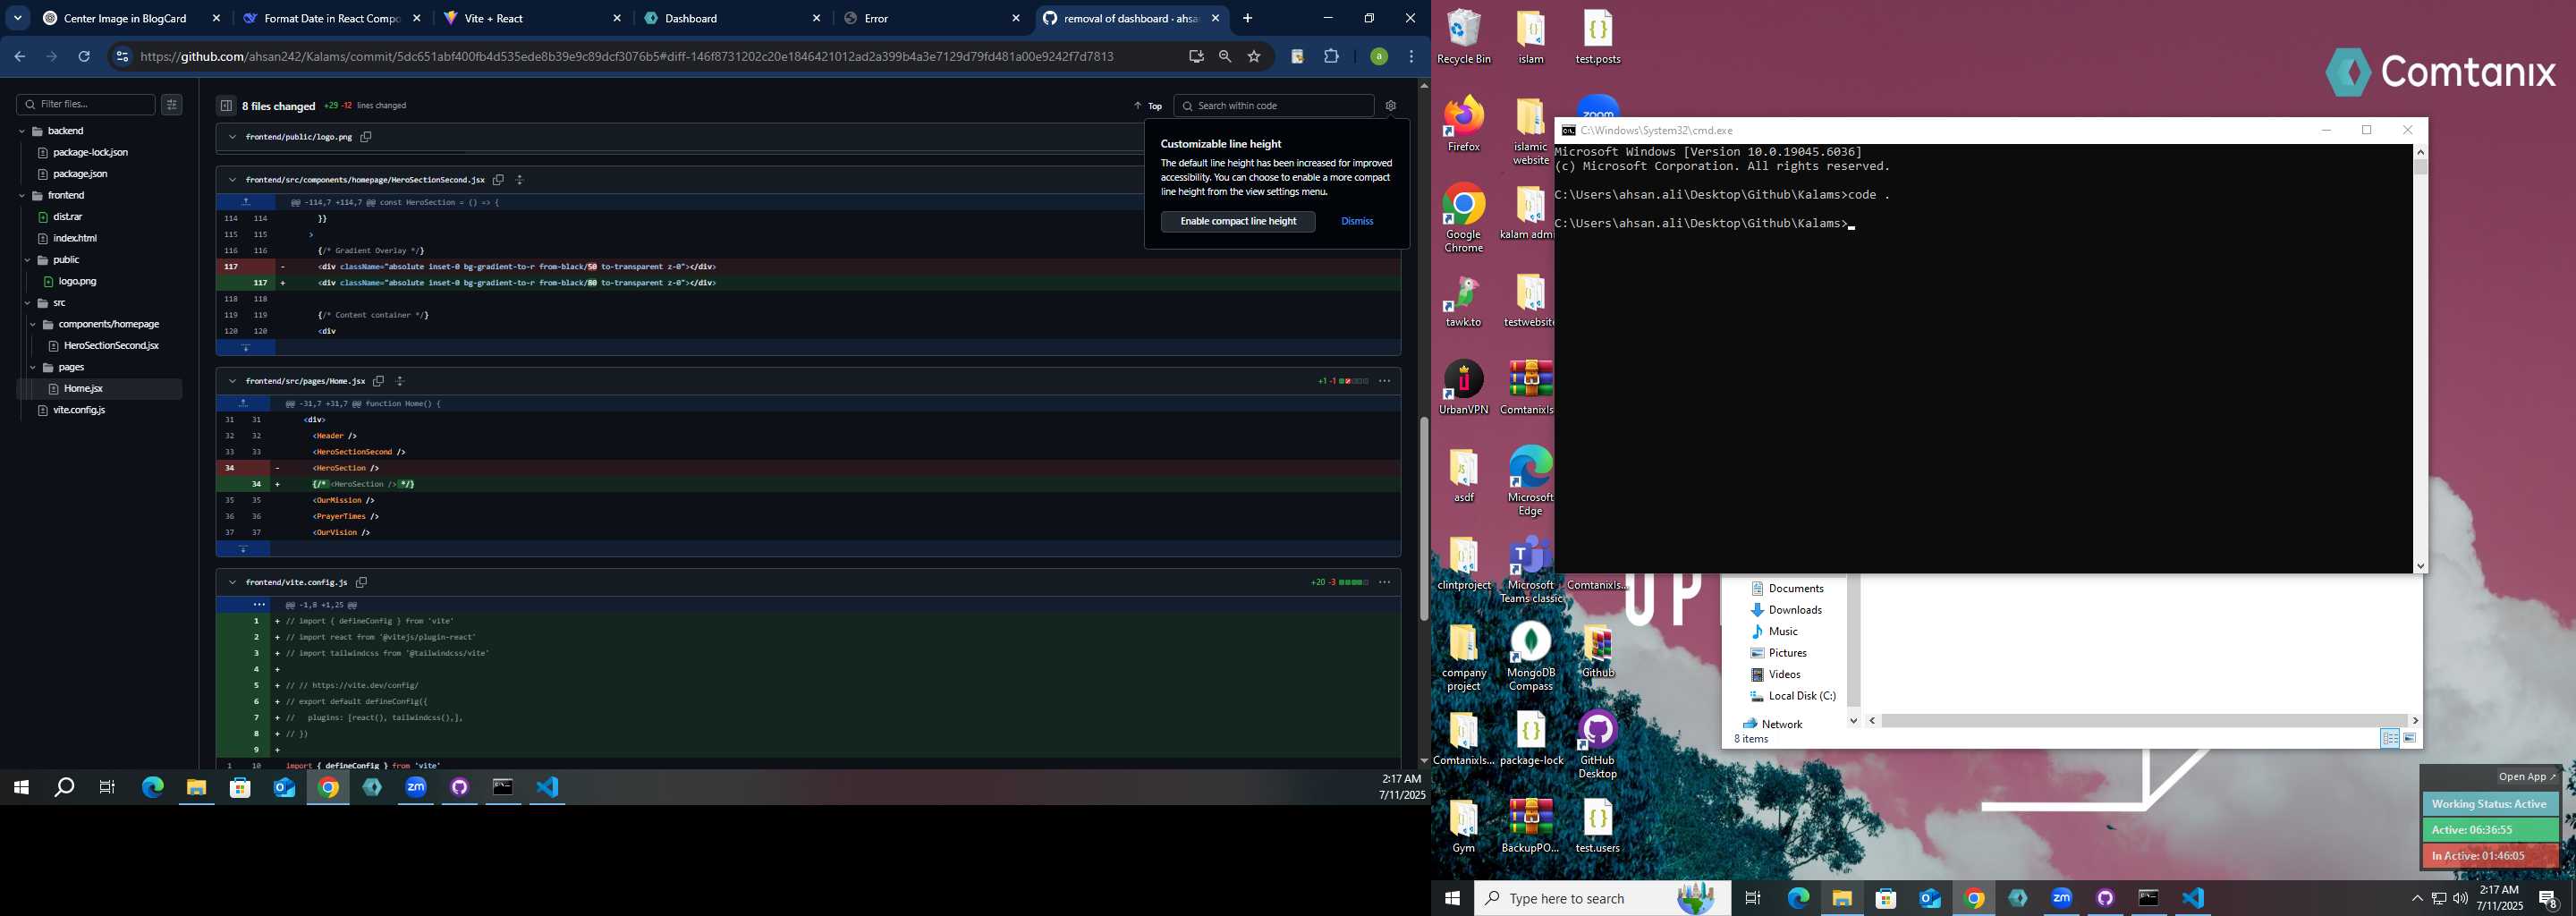Expand lines below line 37 in Home.jsx
Image resolution: width=2576 pixels, height=916 pixels.
click(x=243, y=549)
